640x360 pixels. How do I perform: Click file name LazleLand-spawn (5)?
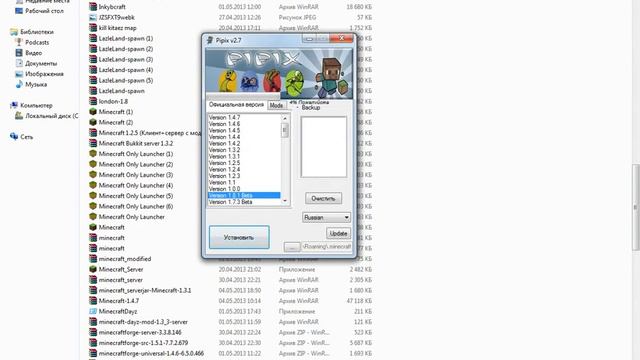click(x=126, y=80)
